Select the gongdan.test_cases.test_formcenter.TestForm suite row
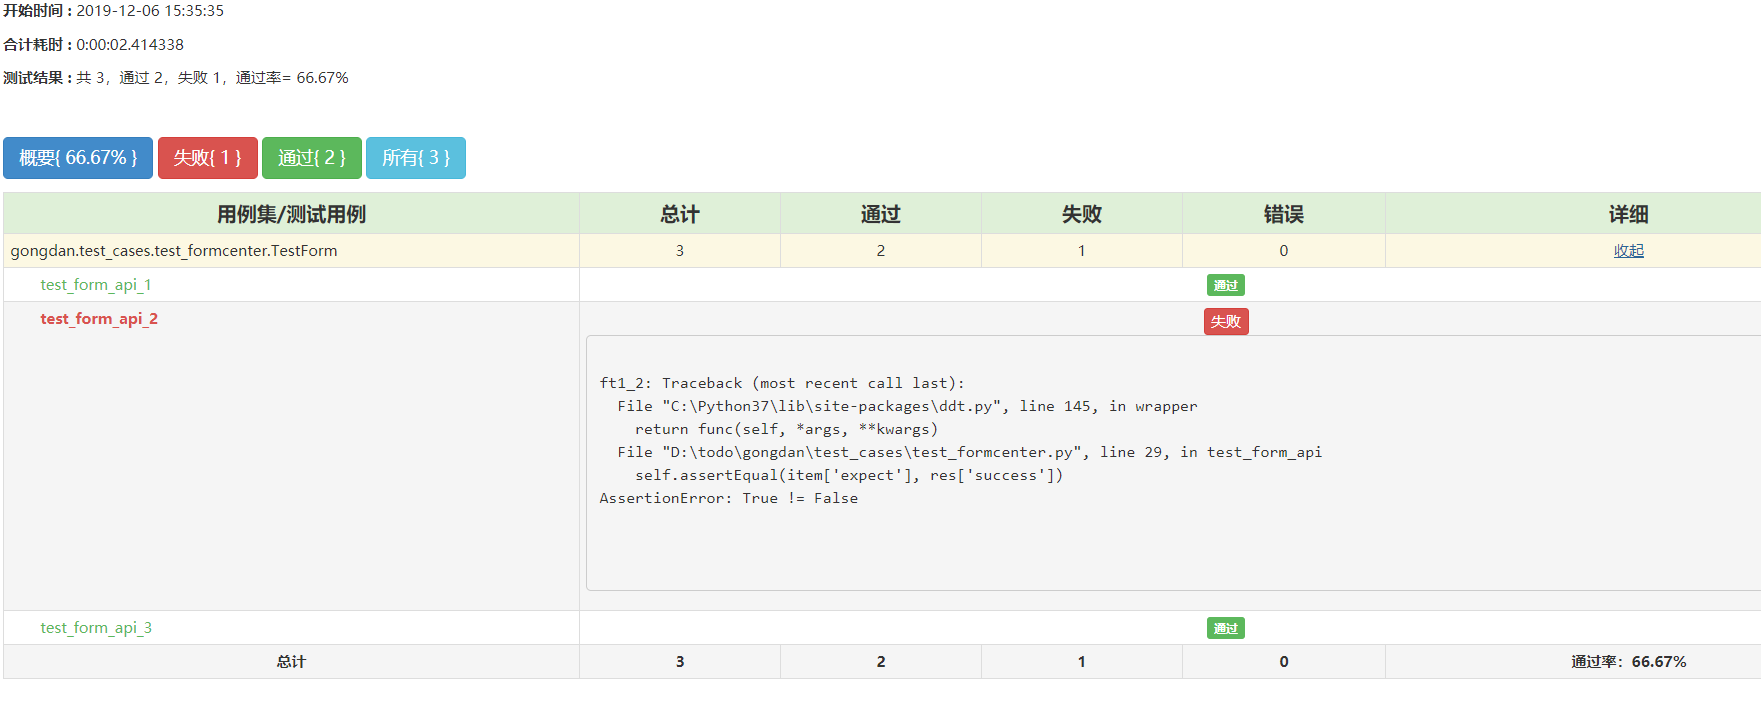The height and width of the screenshot is (708, 1761). tap(174, 251)
